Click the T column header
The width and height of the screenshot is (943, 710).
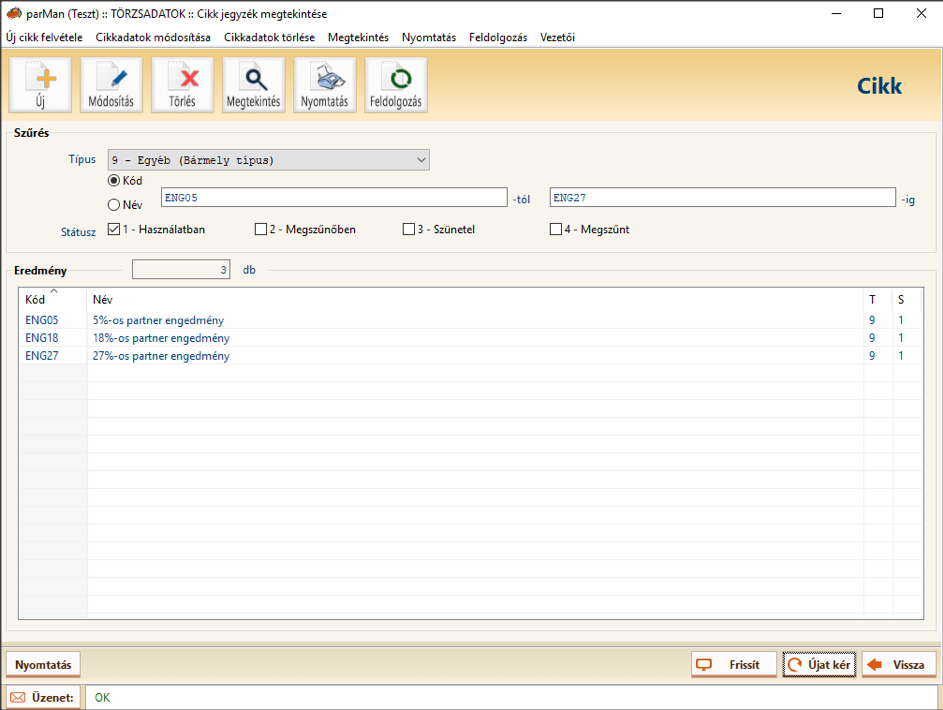[878, 299]
